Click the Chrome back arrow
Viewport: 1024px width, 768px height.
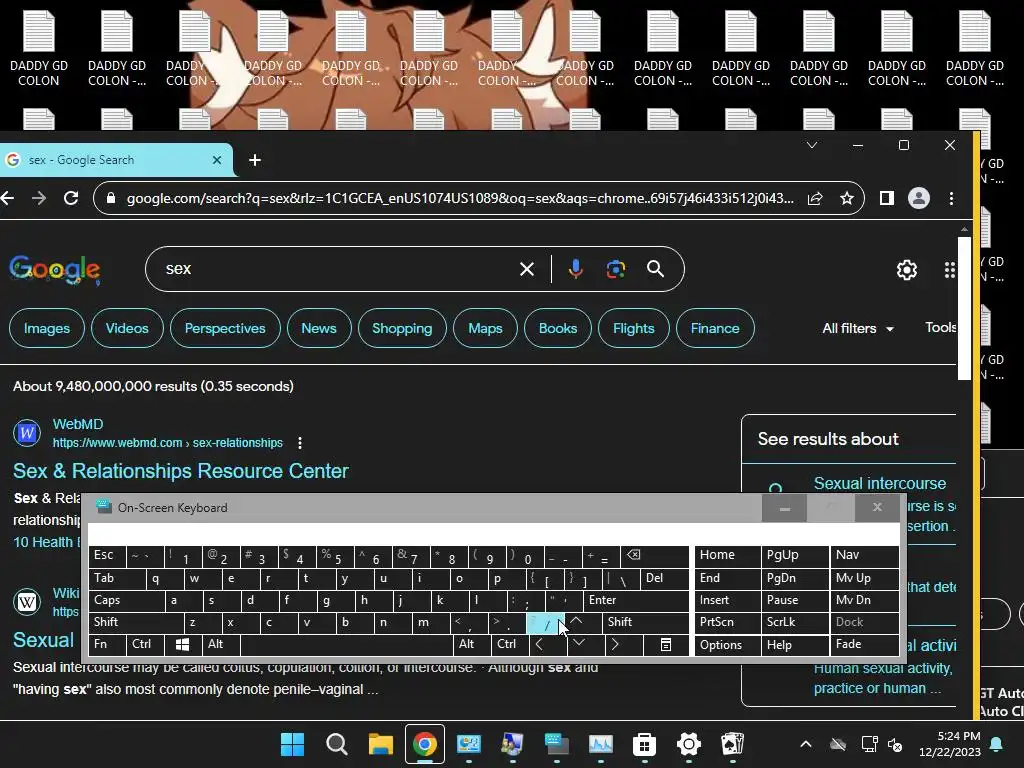[7, 198]
